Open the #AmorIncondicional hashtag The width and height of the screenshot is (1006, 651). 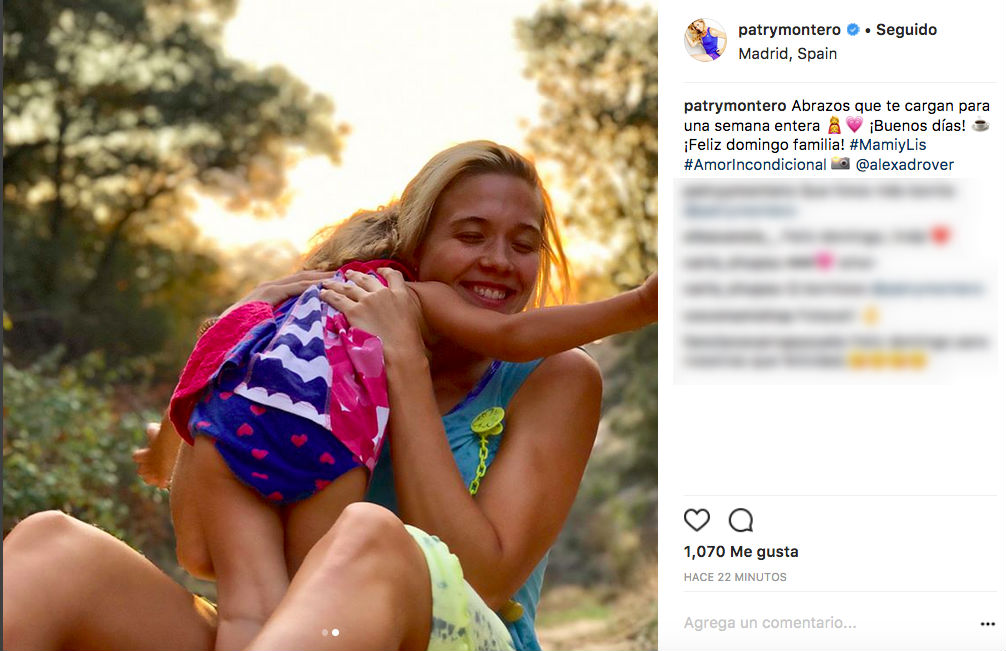755,164
